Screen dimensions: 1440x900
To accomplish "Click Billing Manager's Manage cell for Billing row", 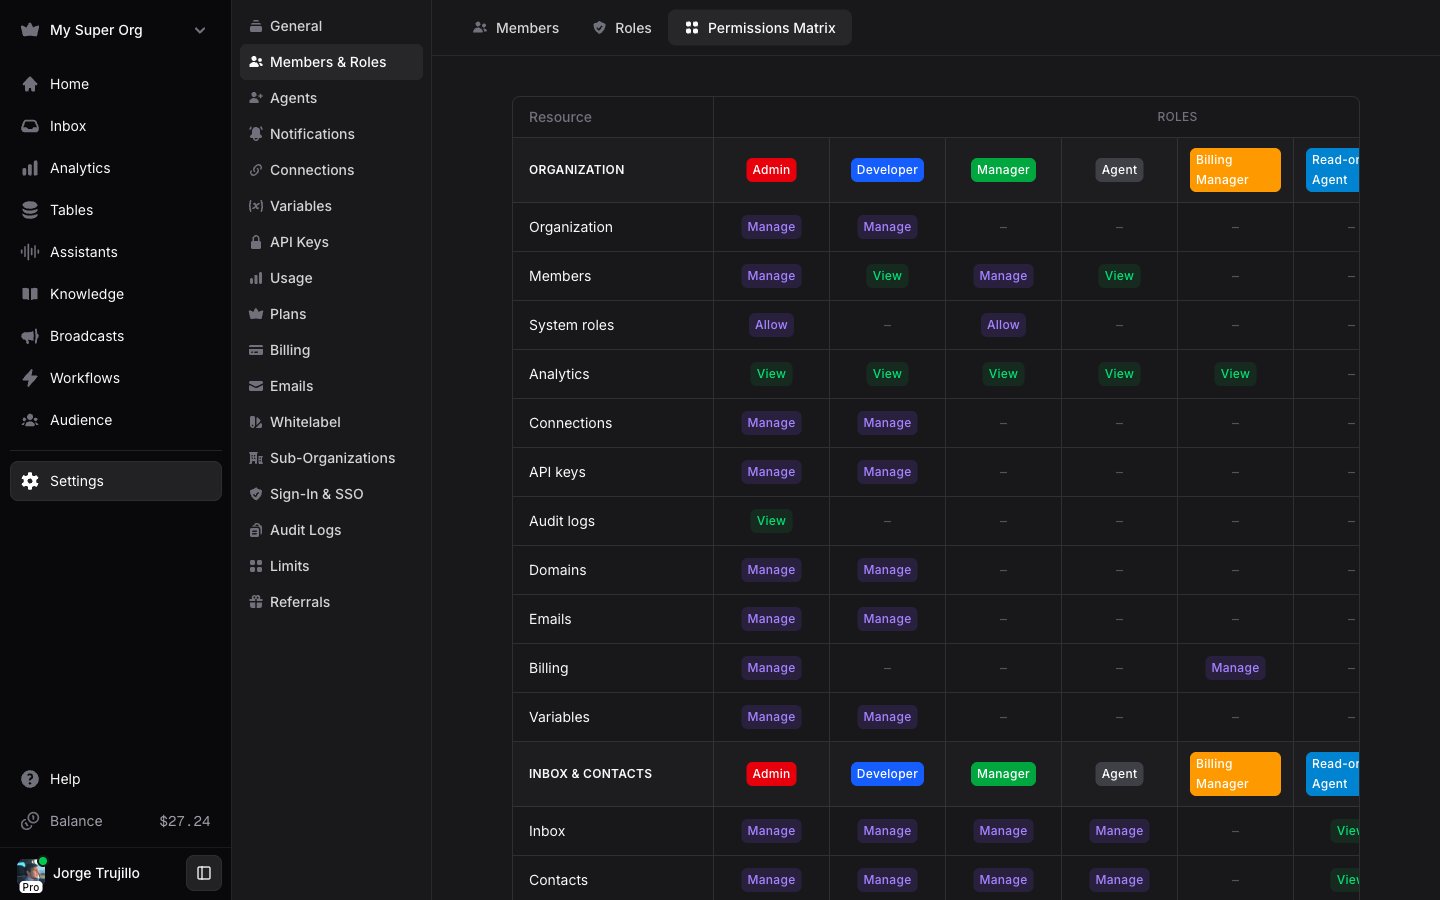I will click(1235, 668).
